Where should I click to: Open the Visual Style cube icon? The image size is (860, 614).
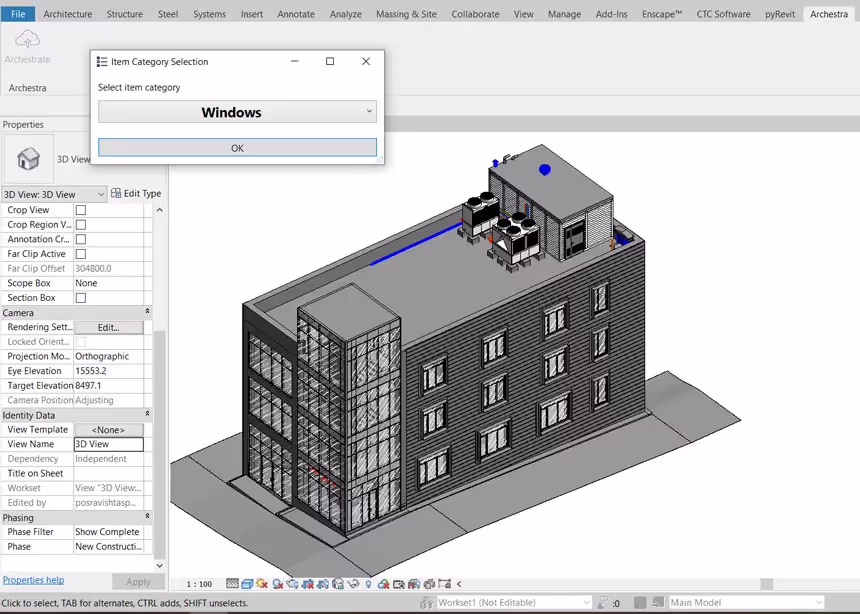[247, 584]
